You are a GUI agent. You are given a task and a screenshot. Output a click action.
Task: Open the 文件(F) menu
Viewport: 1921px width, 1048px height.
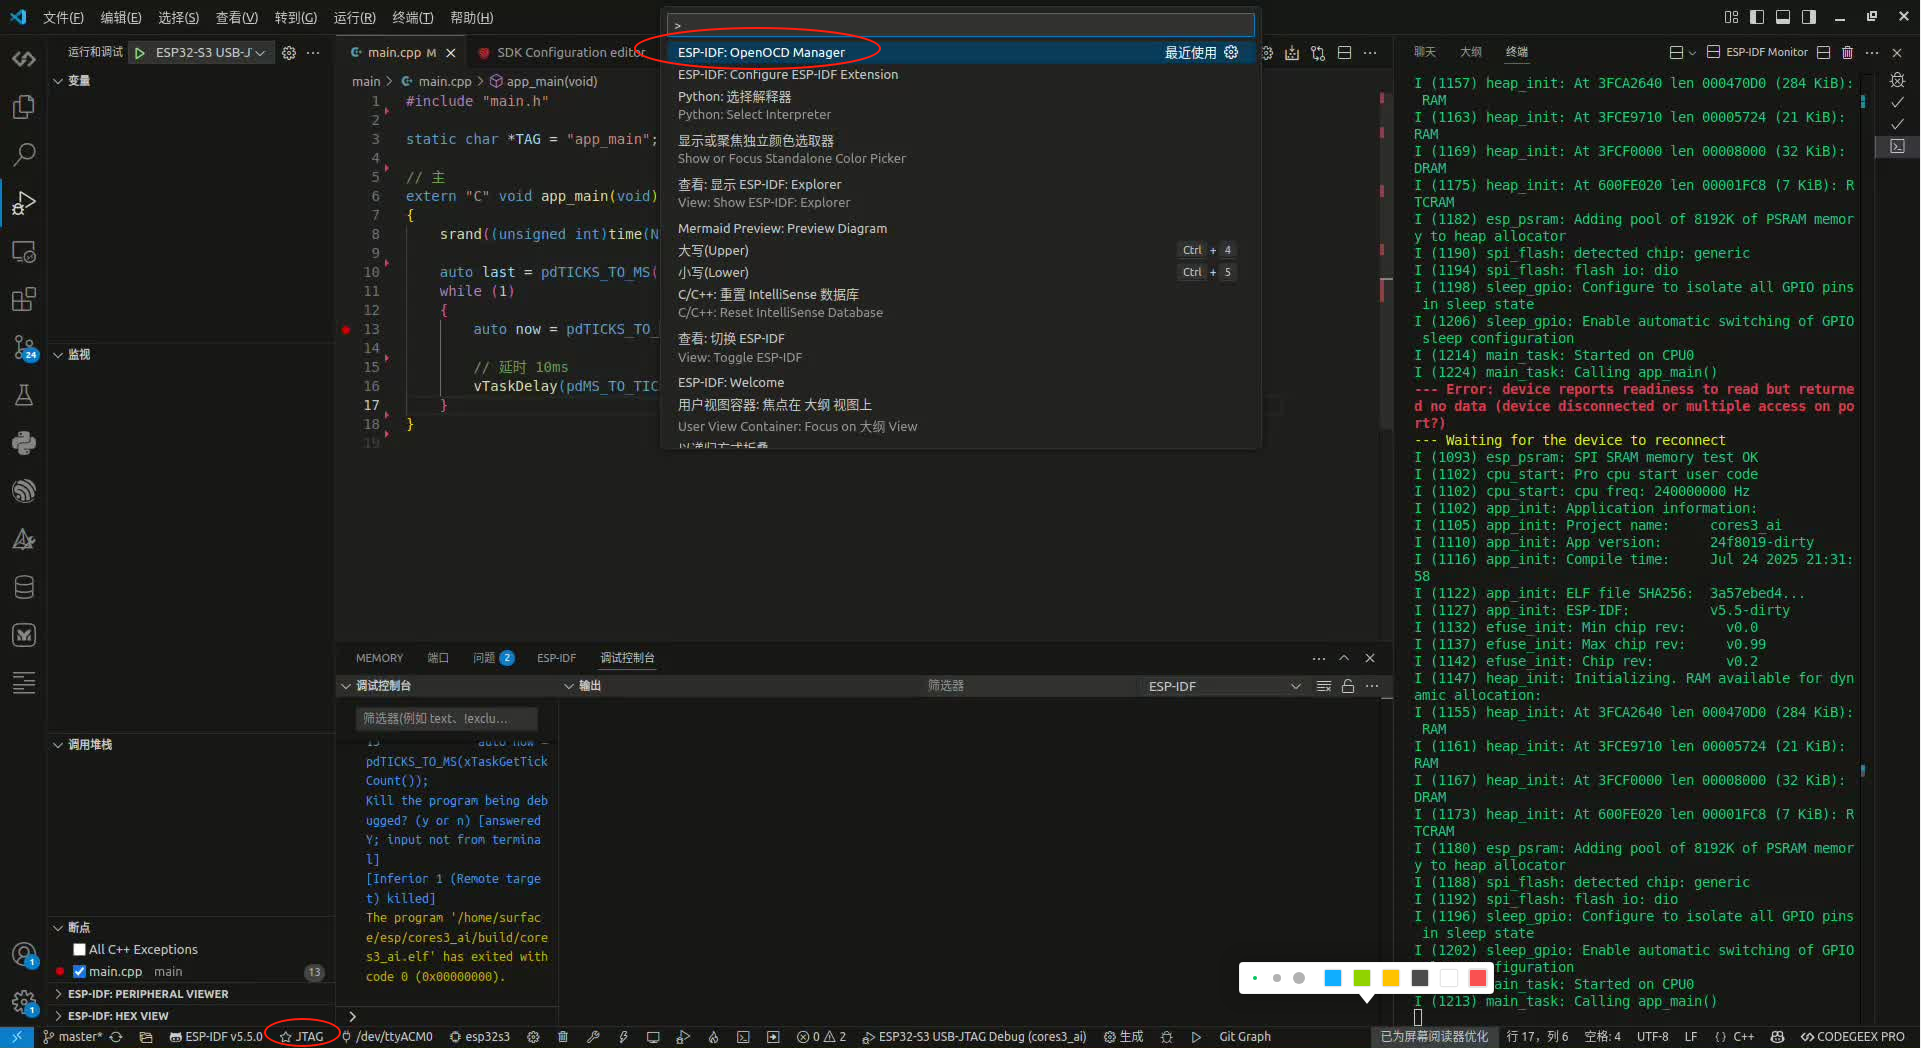point(63,17)
